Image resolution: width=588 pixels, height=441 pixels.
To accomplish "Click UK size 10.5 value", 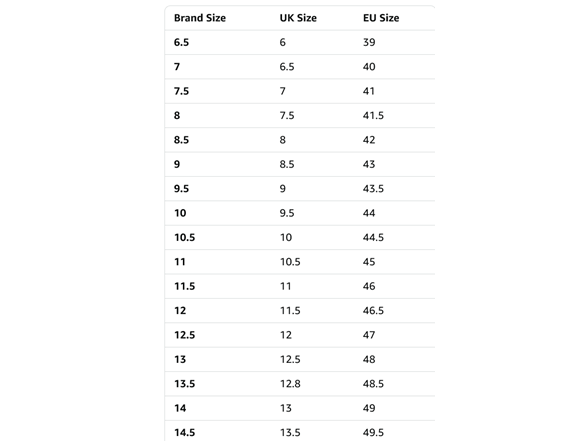I will (x=290, y=262).
